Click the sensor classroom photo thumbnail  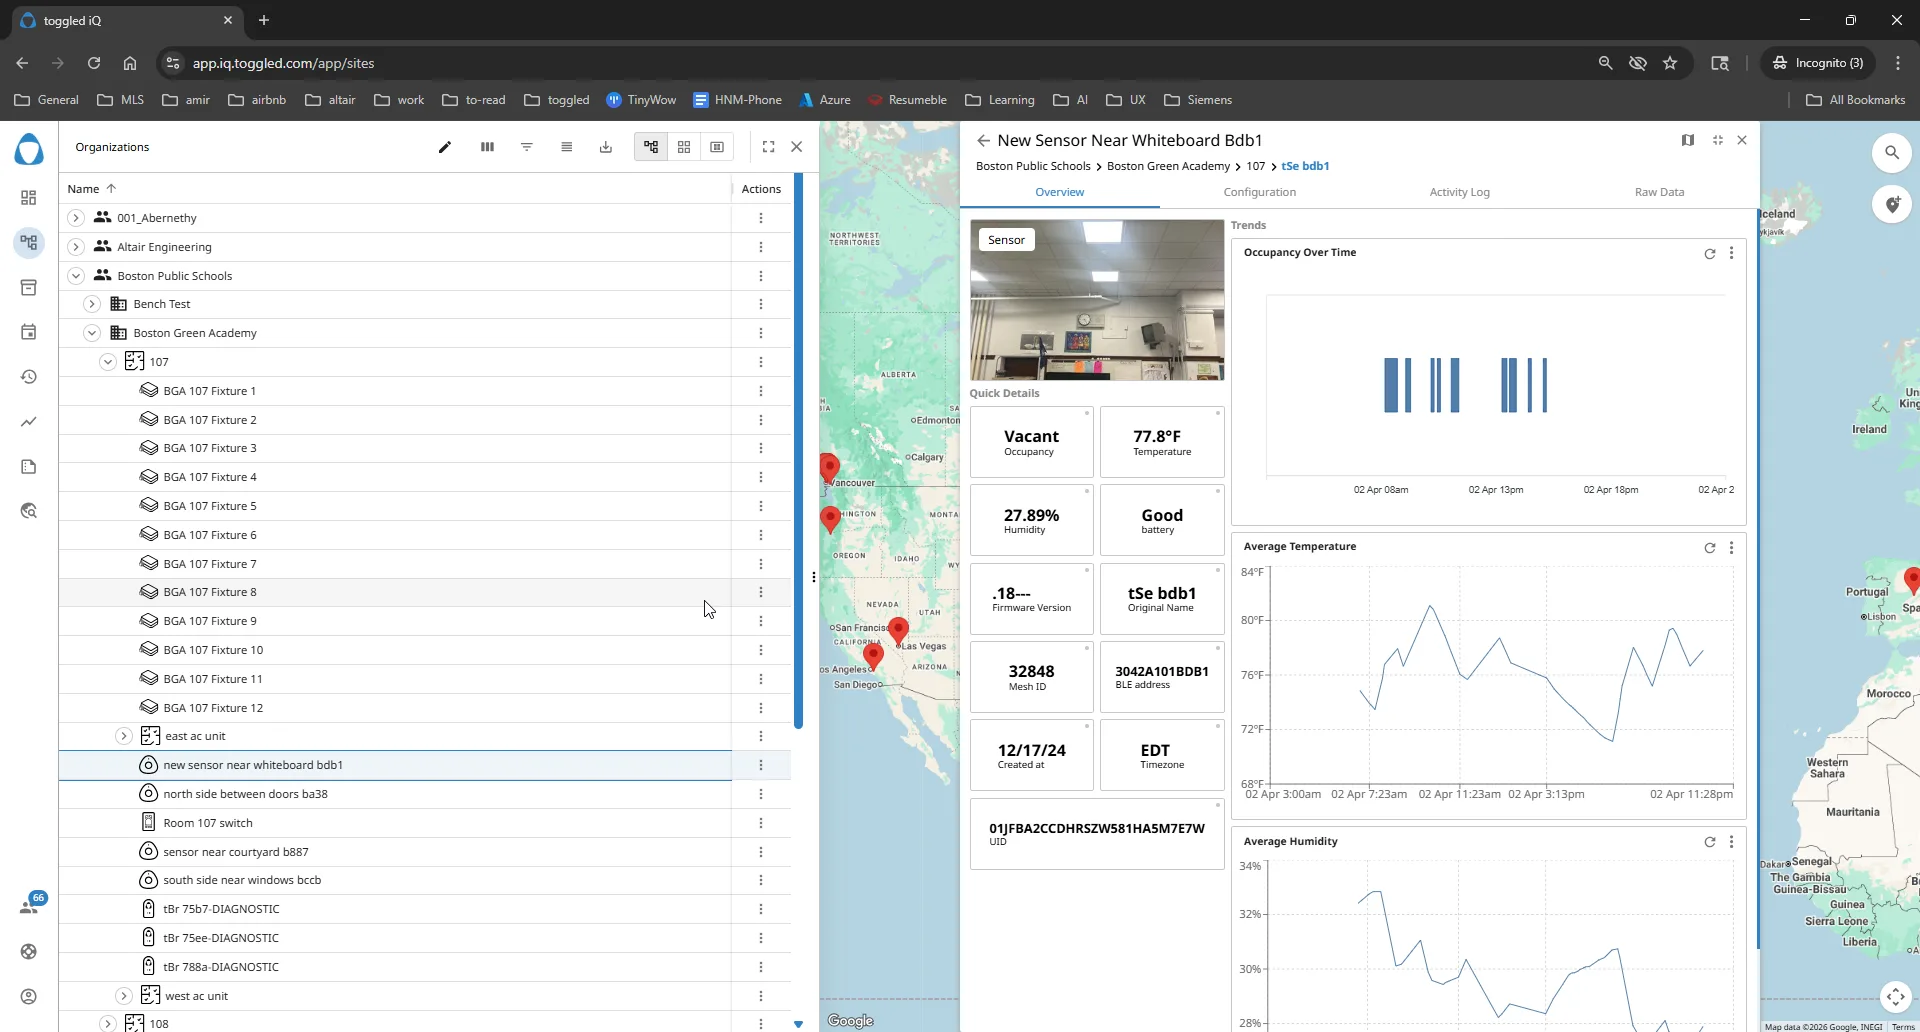(1097, 300)
